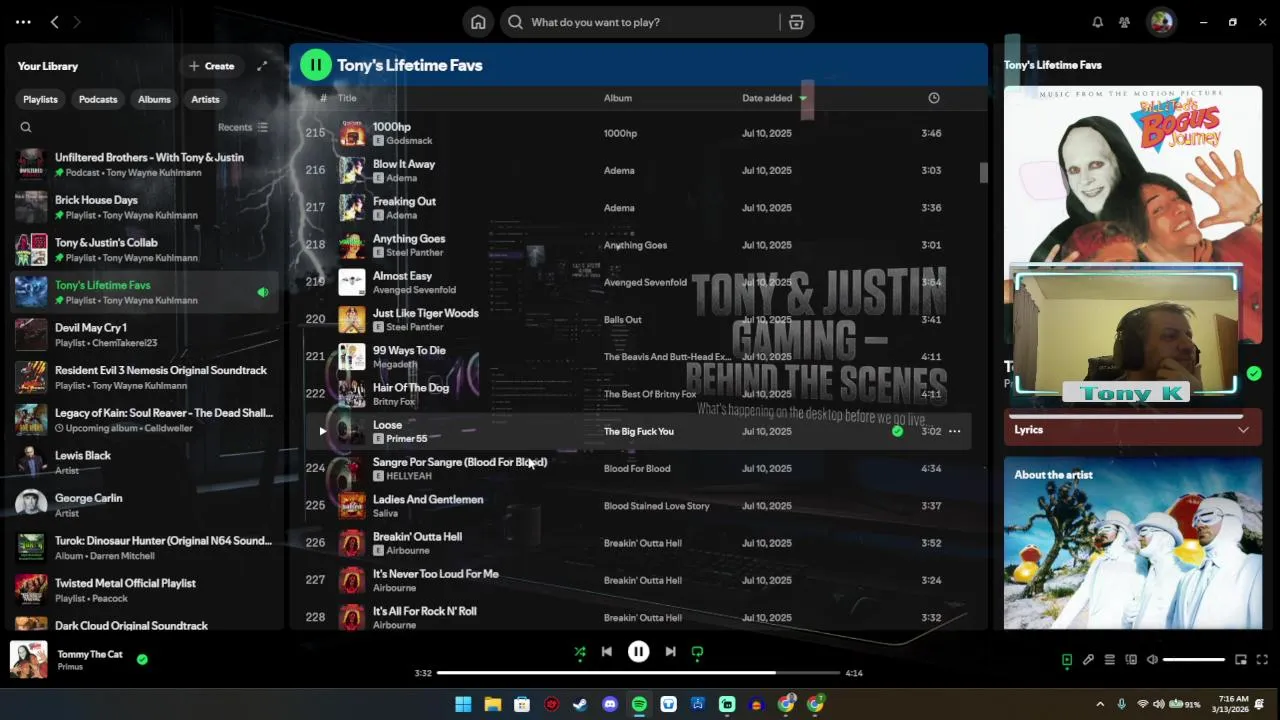Select the track 99 Ways To Die
This screenshot has height=720, width=1280.
click(637, 357)
